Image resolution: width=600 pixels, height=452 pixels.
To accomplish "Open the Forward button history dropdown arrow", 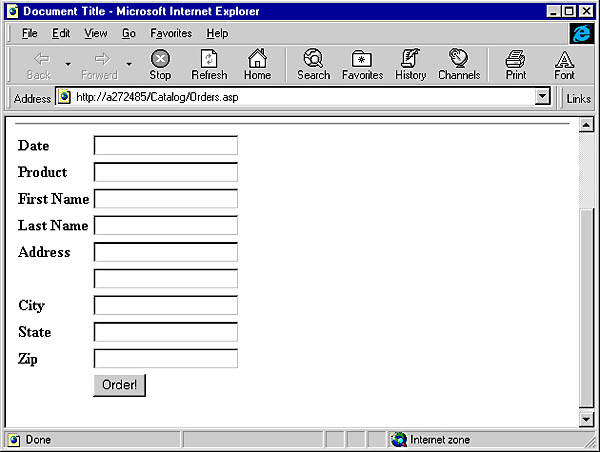I will click(129, 64).
